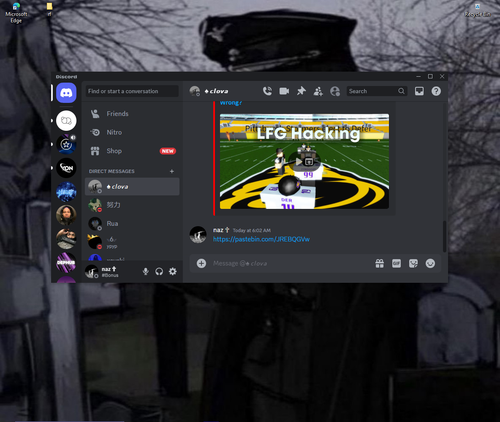
Task: Click naz username in the message
Action: 218,230
